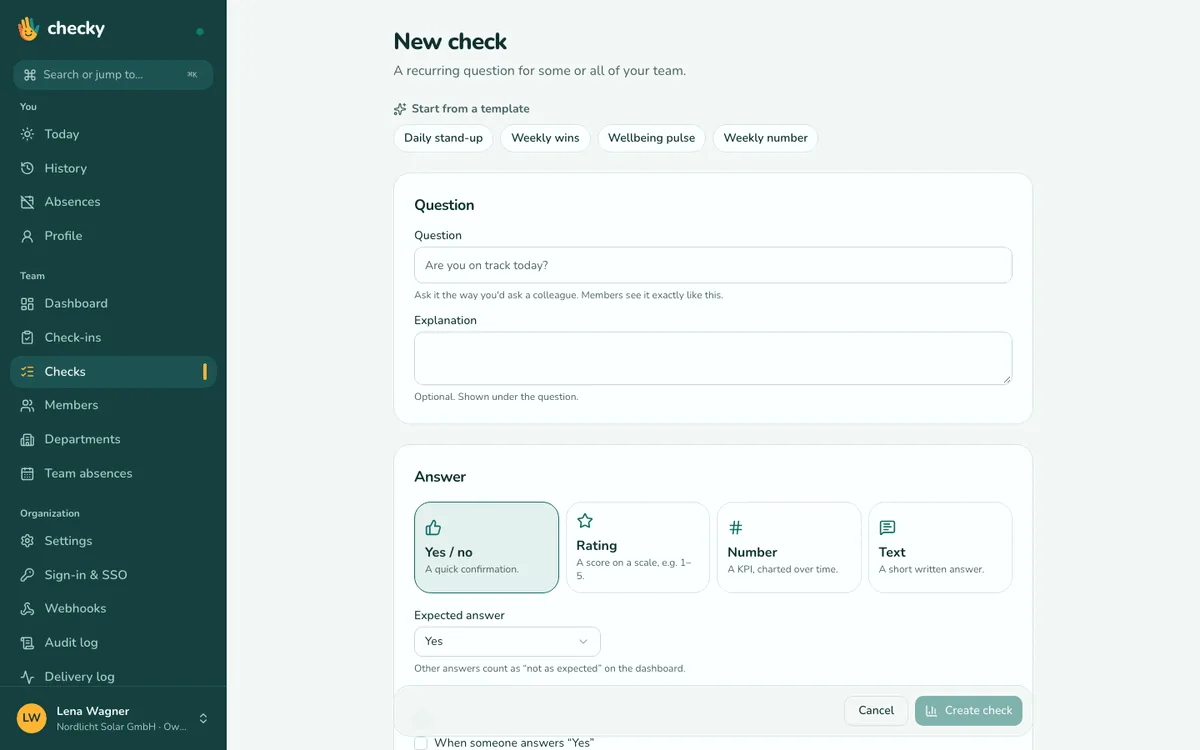Image resolution: width=1200 pixels, height=750 pixels.
Task: Open the Today page
Action: point(113,134)
